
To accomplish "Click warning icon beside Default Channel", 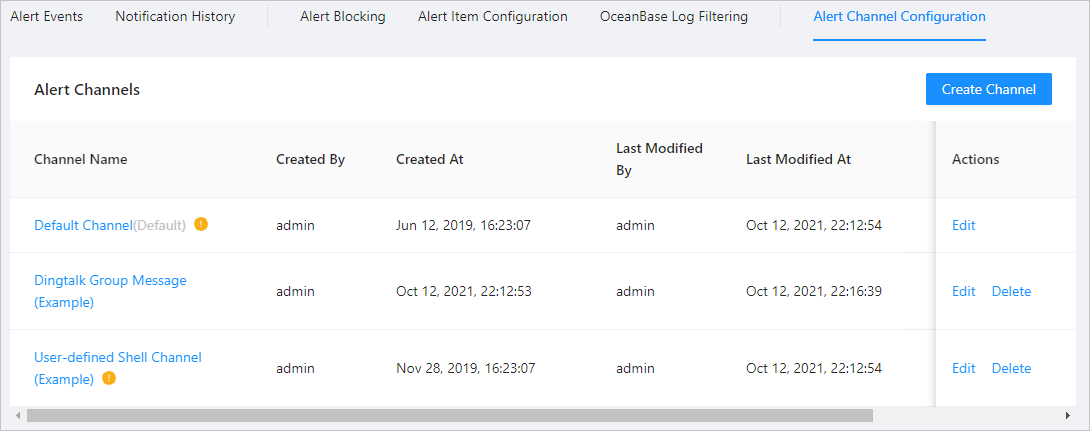I will pyautogui.click(x=201, y=225).
